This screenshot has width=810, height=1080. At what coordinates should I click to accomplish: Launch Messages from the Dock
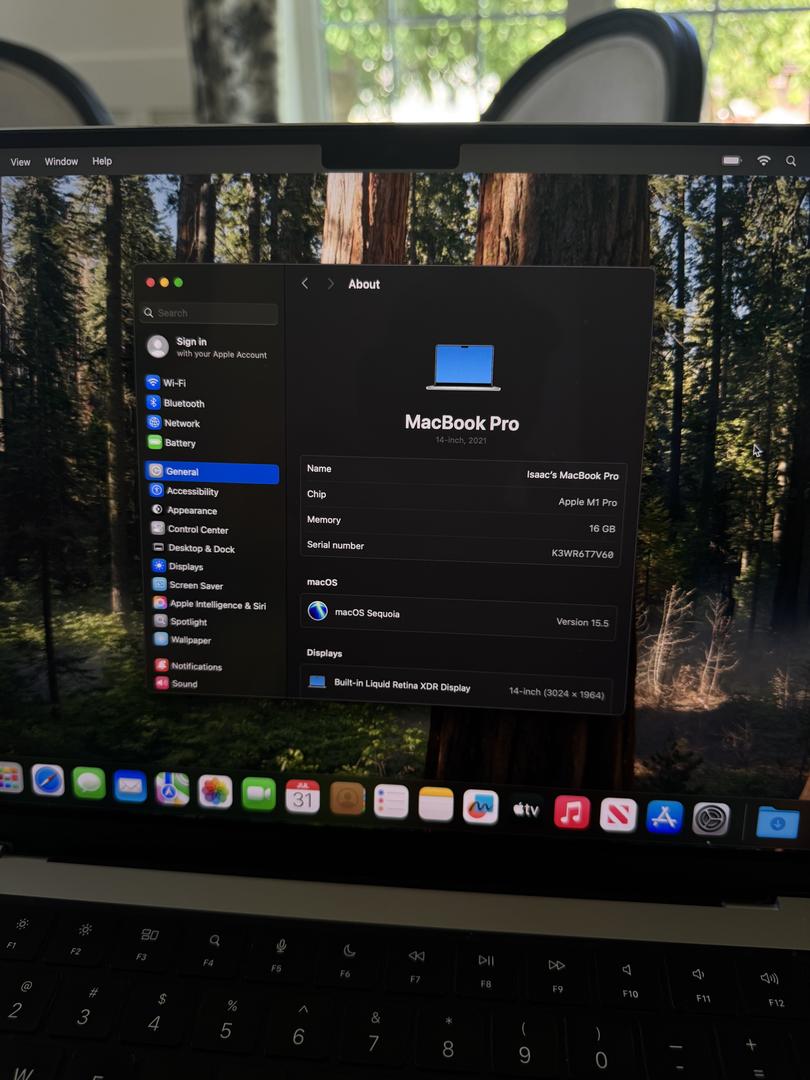pos(89,783)
